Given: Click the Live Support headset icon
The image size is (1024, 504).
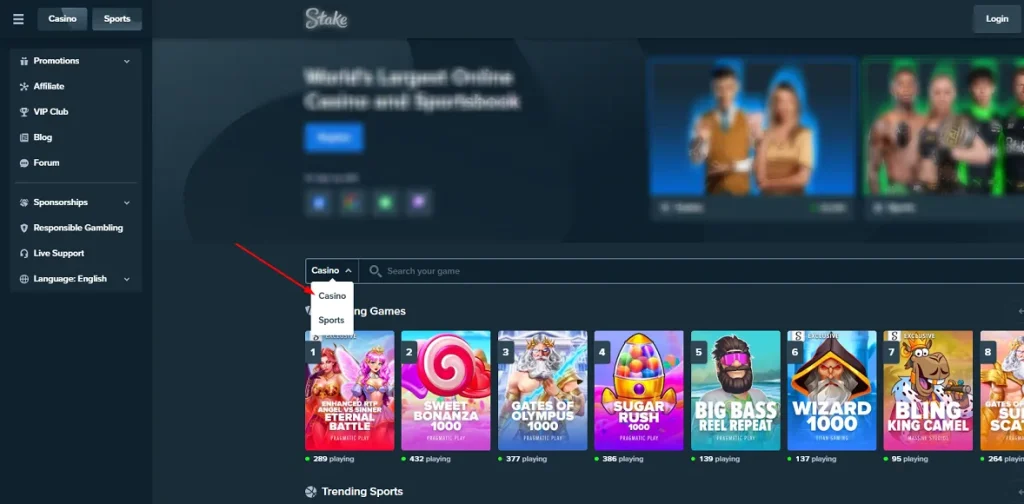Looking at the screenshot, I should pyautogui.click(x=24, y=253).
